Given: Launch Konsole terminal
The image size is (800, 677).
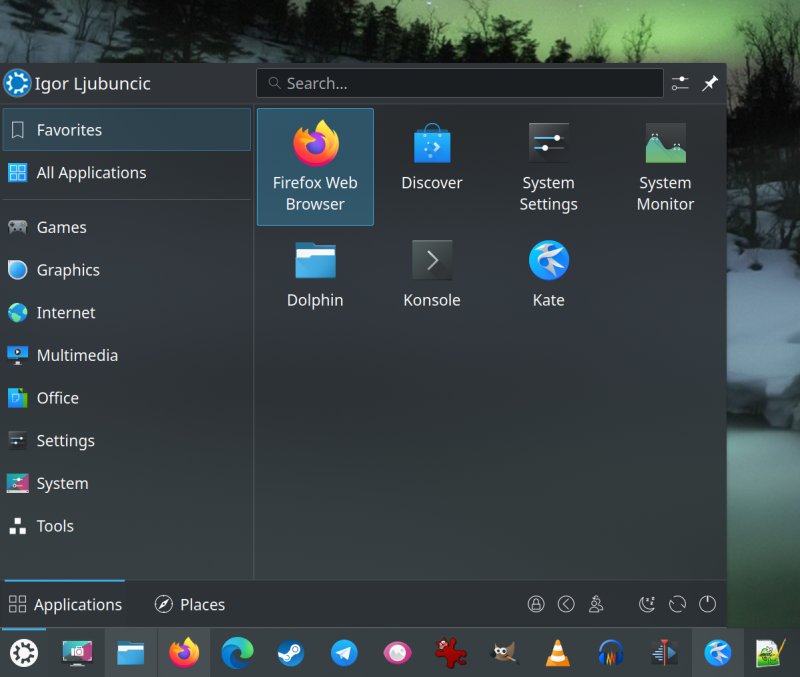Looking at the screenshot, I should tap(432, 273).
